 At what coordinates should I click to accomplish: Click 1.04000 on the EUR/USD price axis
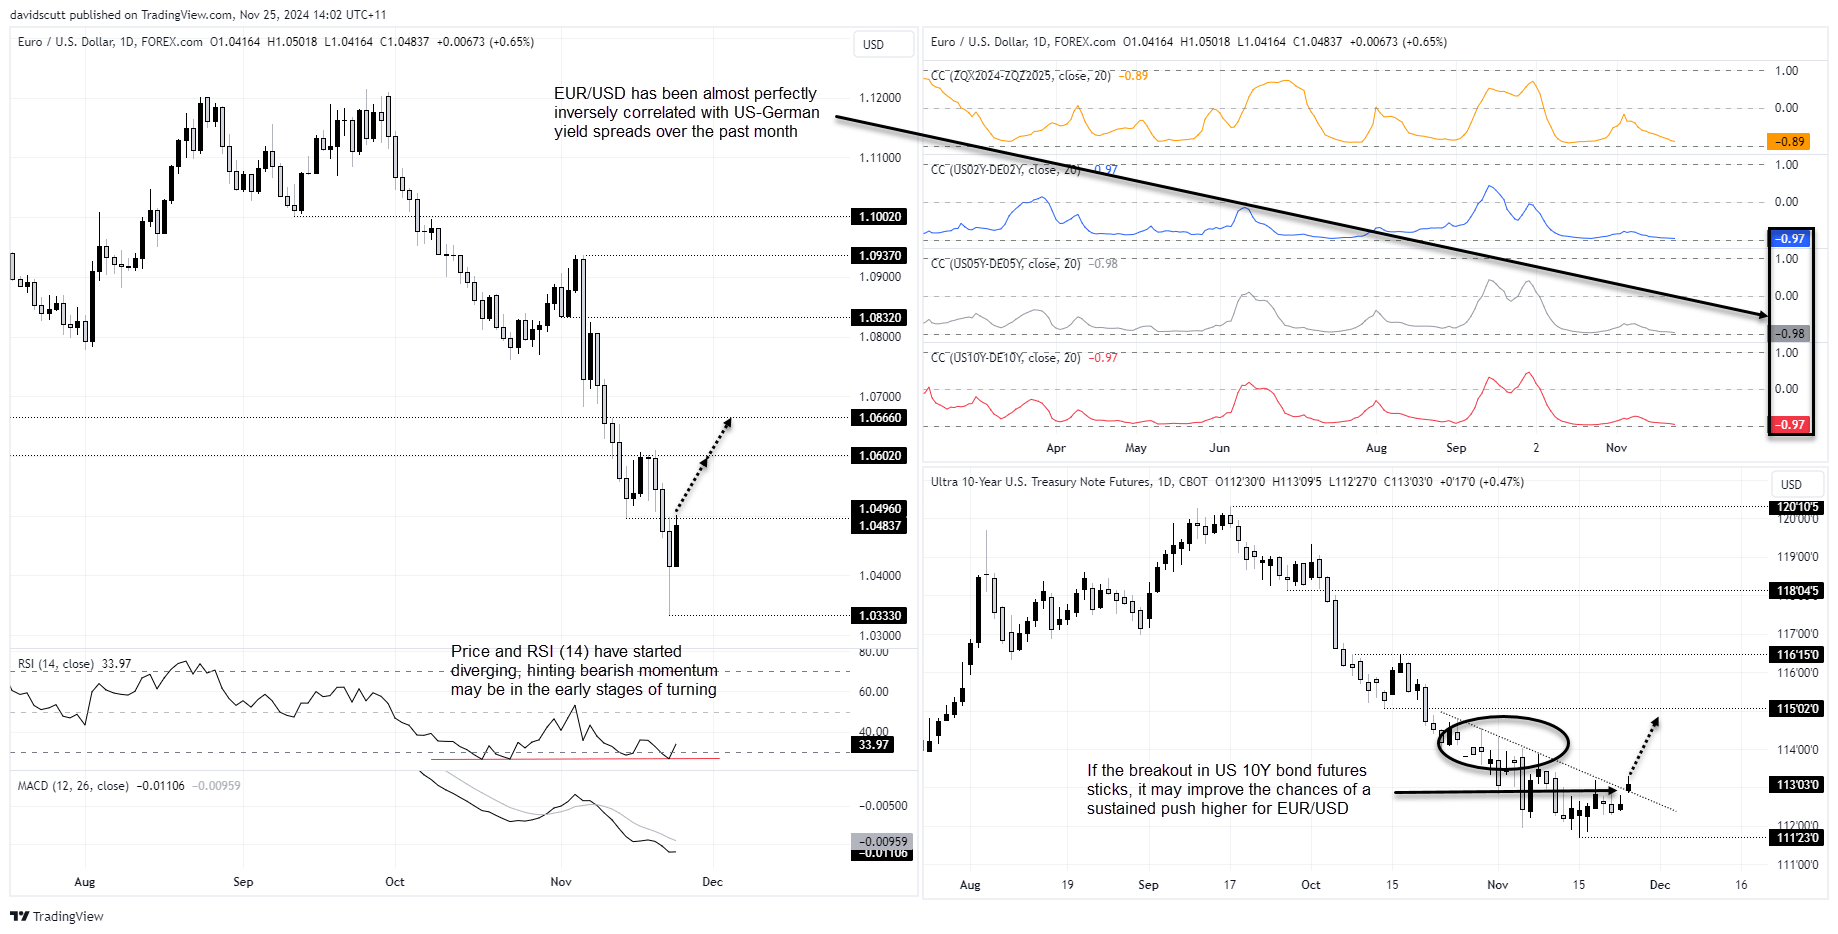tap(880, 576)
